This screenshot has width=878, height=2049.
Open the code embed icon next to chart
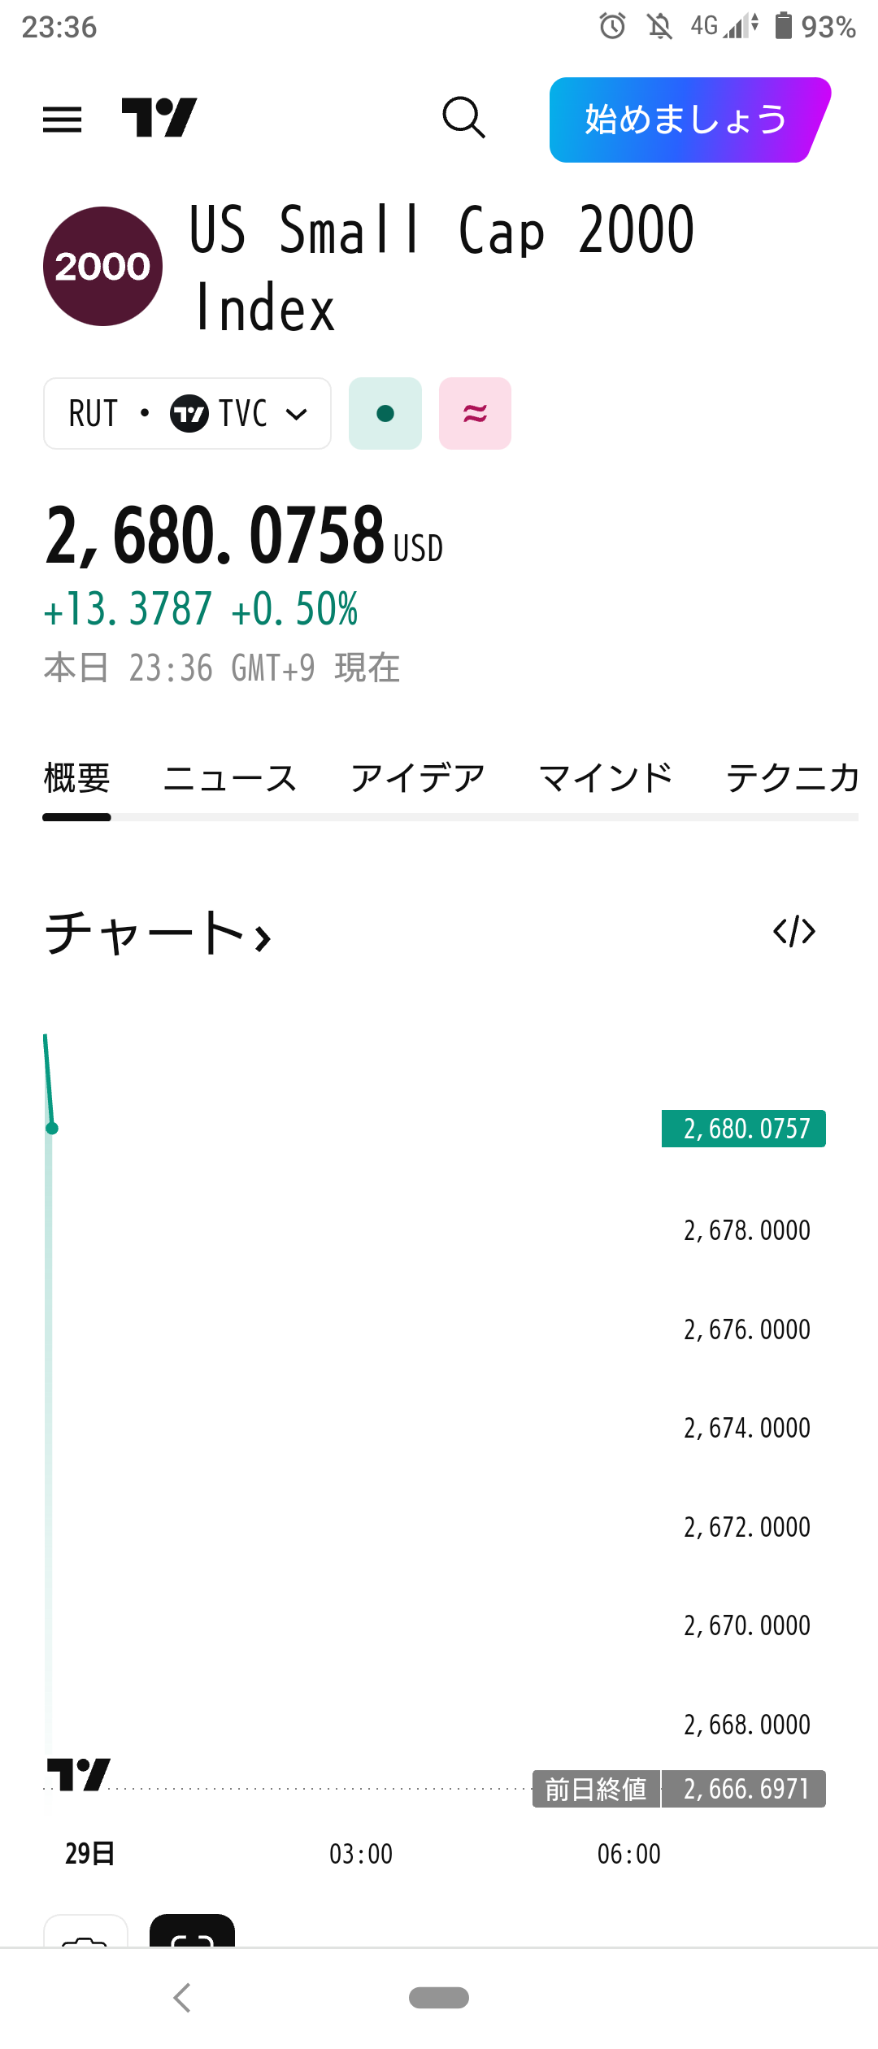pos(792,931)
